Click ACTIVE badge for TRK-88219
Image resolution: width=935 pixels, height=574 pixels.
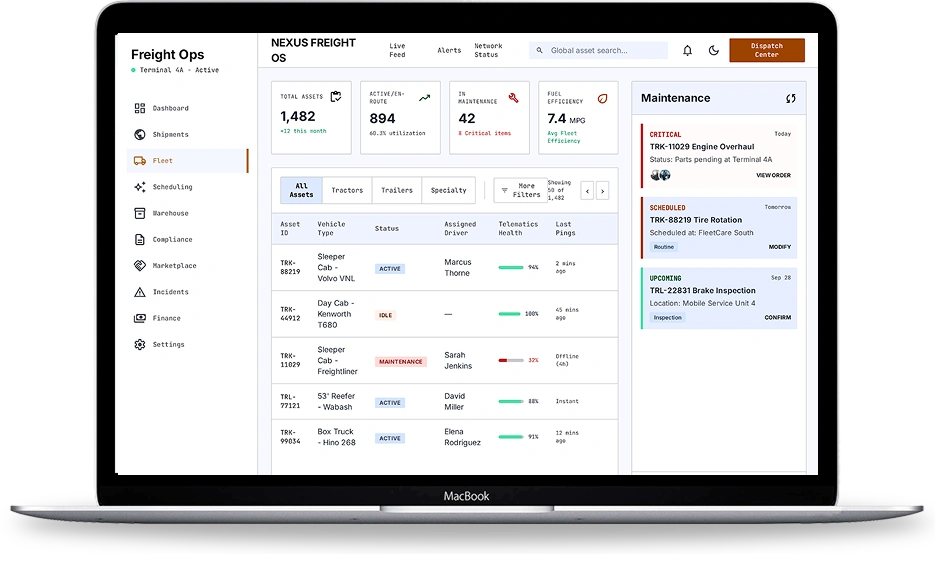click(390, 269)
